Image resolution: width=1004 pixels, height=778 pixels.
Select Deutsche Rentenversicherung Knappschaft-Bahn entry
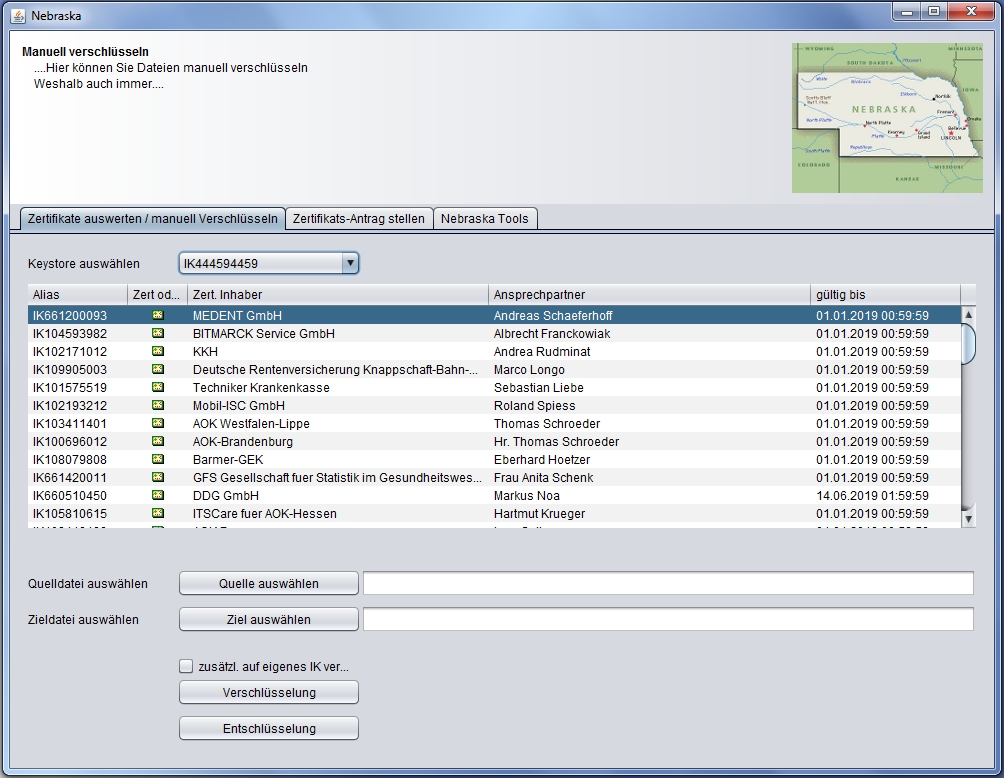click(x=335, y=369)
